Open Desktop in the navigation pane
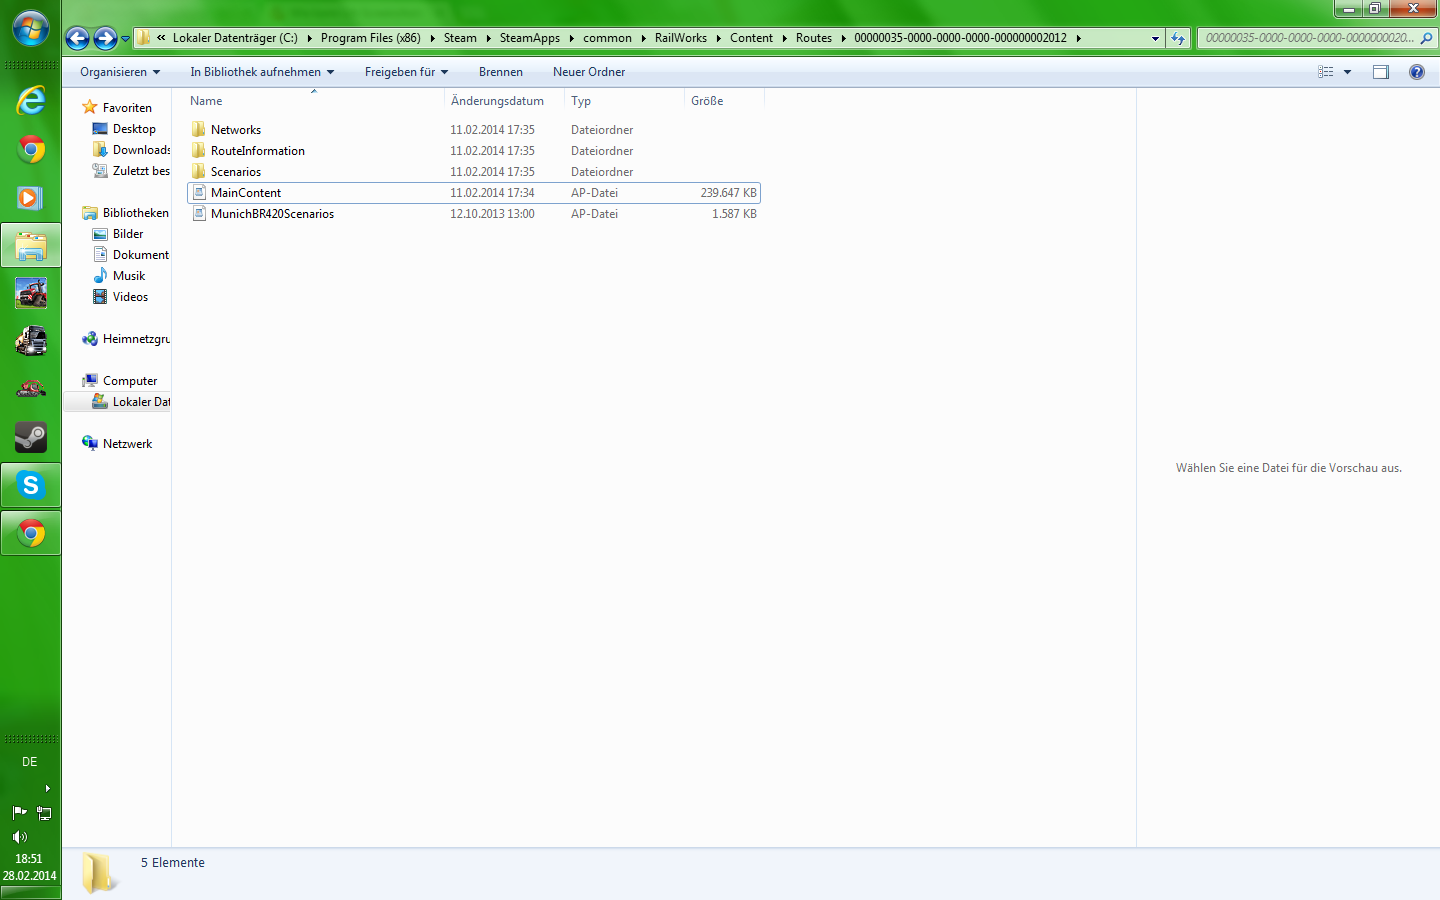Image resolution: width=1440 pixels, height=900 pixels. click(x=134, y=129)
